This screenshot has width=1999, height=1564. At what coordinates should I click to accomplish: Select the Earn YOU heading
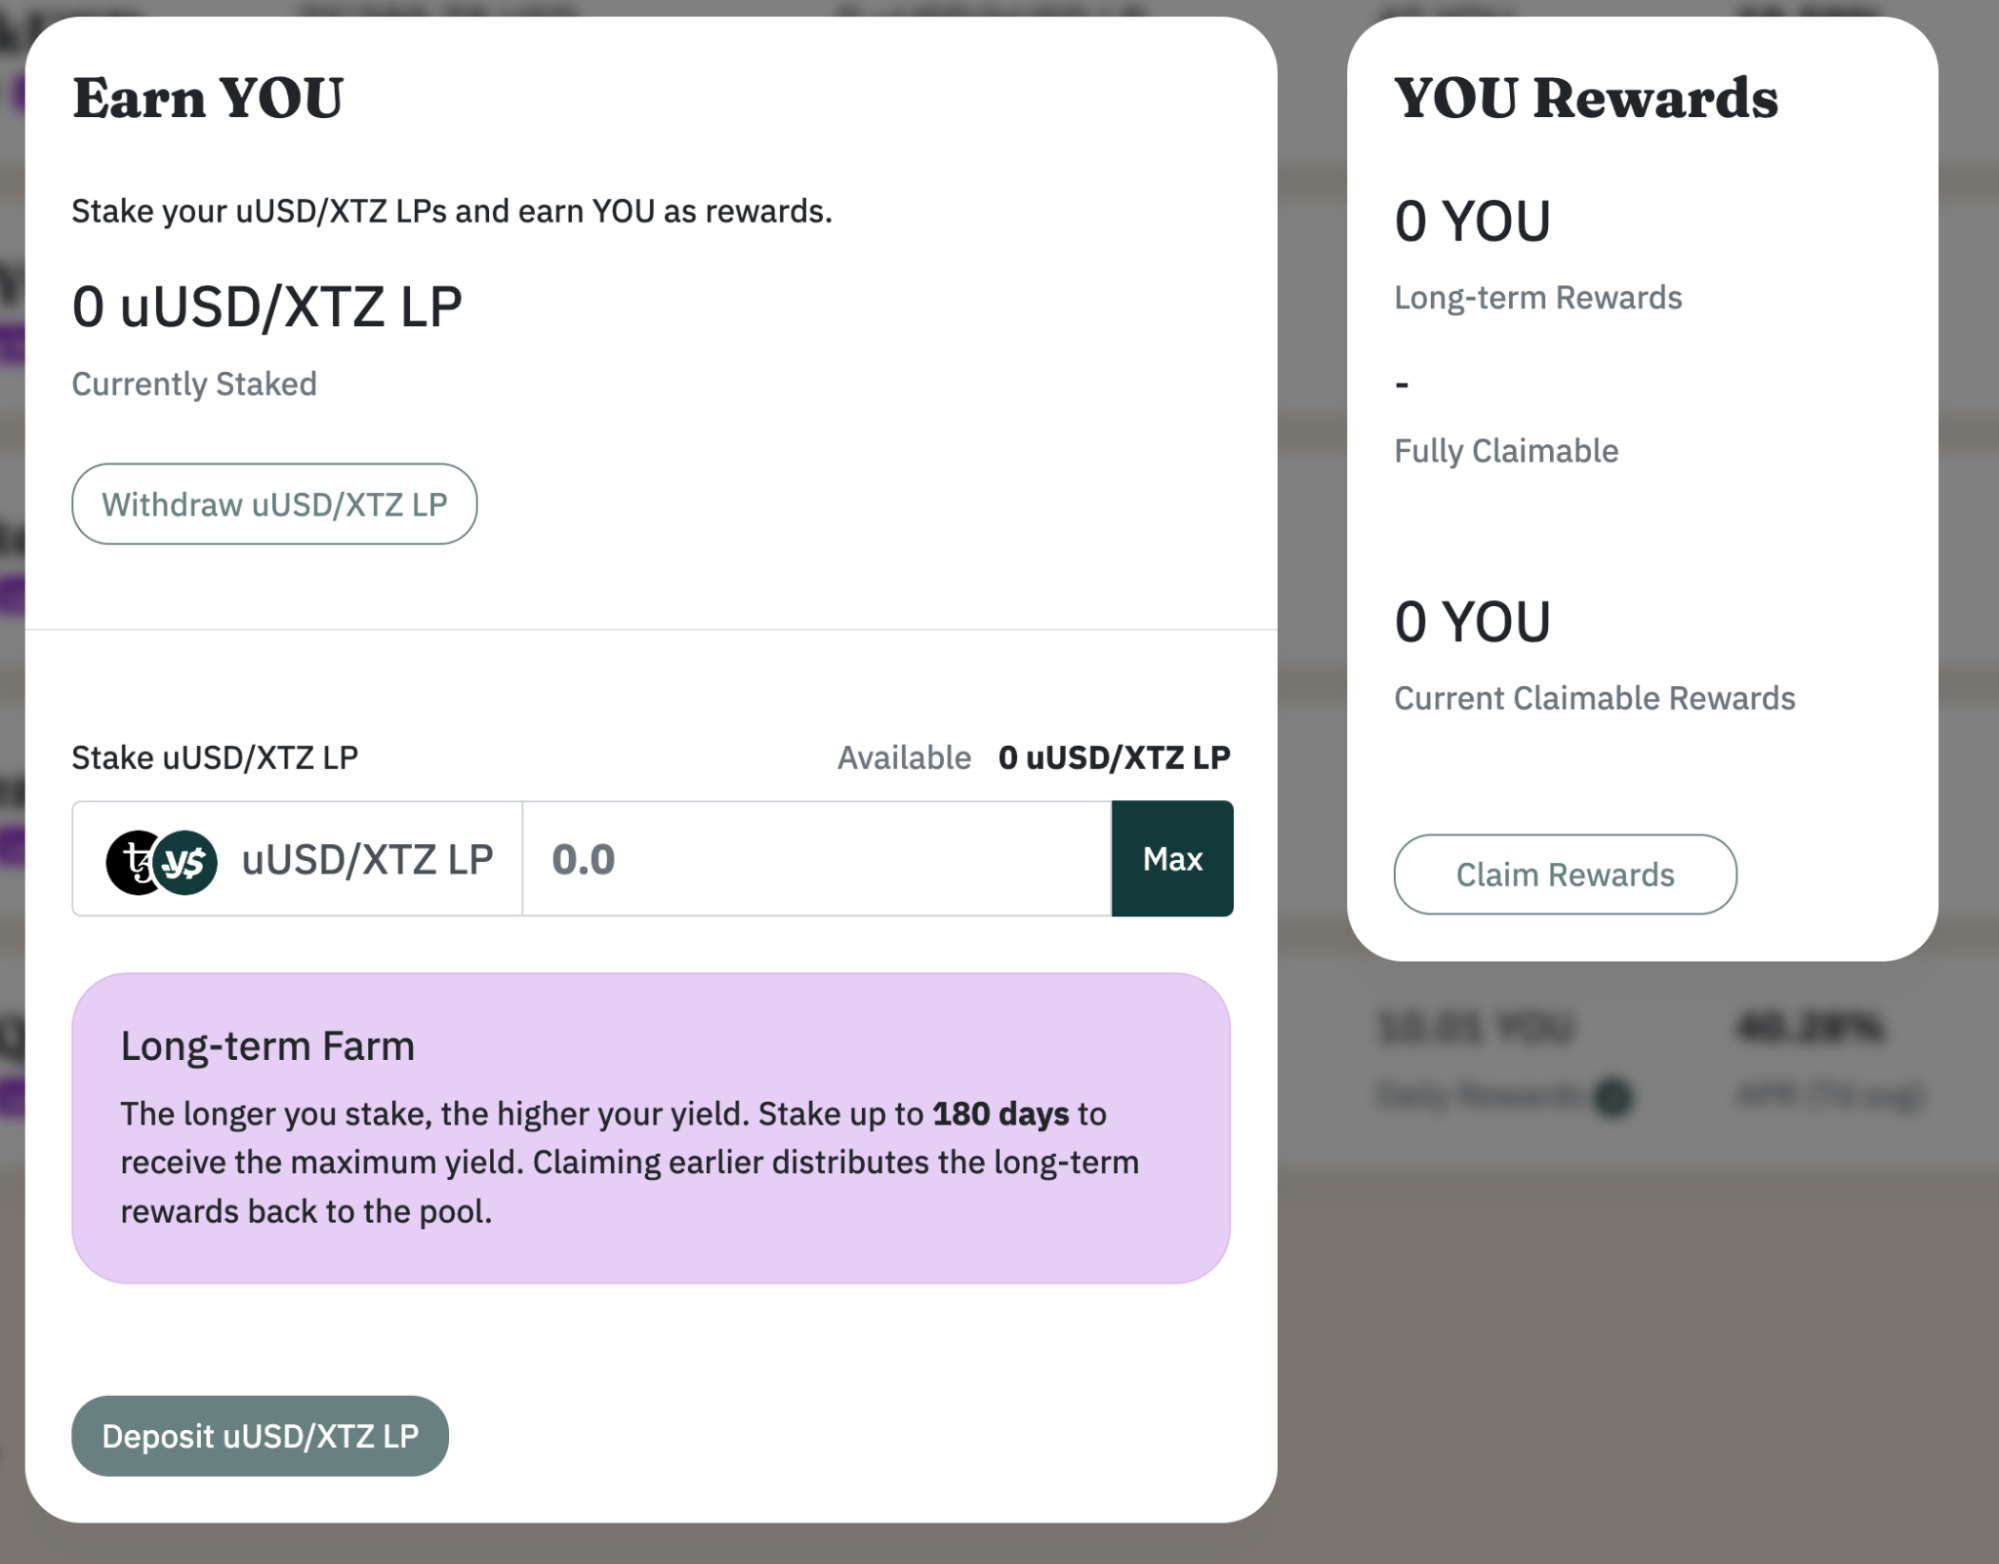click(x=208, y=98)
